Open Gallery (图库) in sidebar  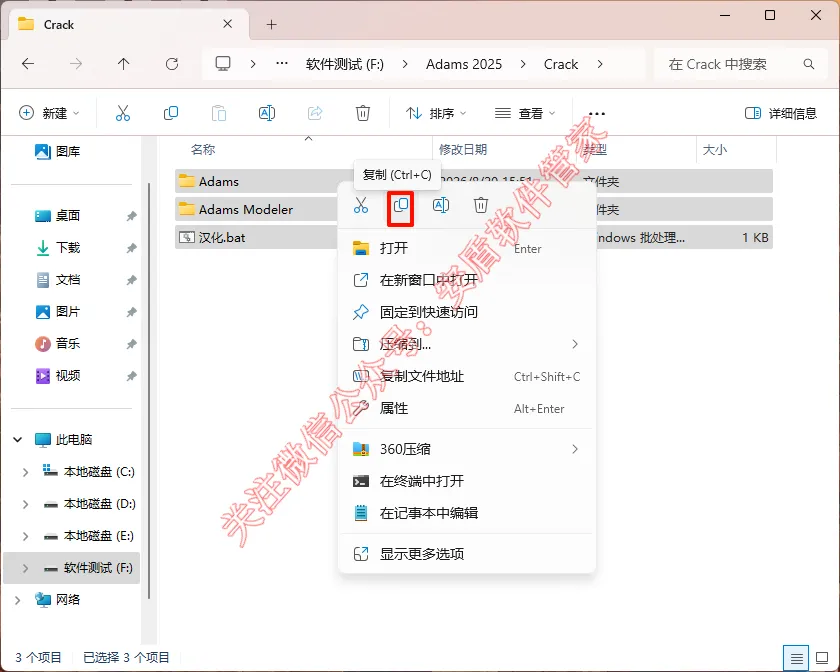pos(57,152)
